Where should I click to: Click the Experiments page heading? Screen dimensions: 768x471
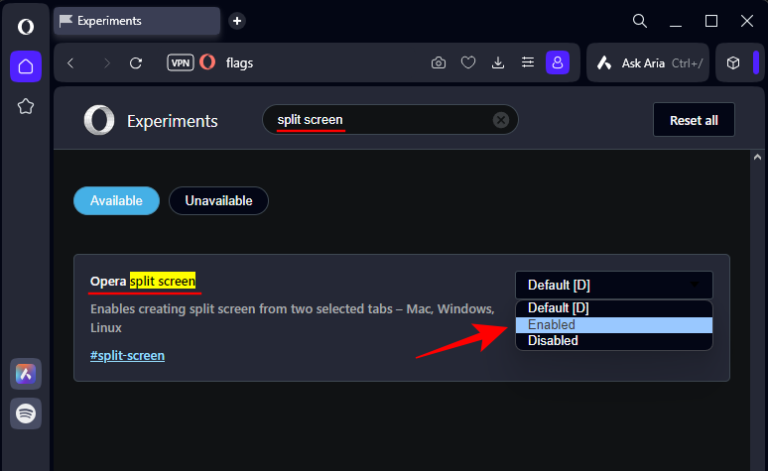pos(172,121)
